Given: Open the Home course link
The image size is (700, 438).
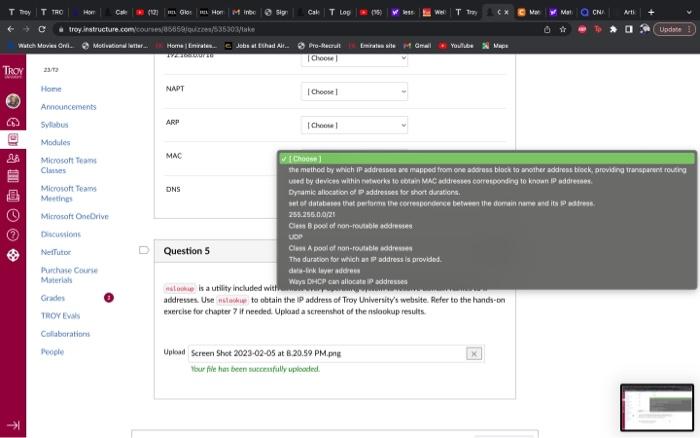Looking at the screenshot, I should coord(51,89).
